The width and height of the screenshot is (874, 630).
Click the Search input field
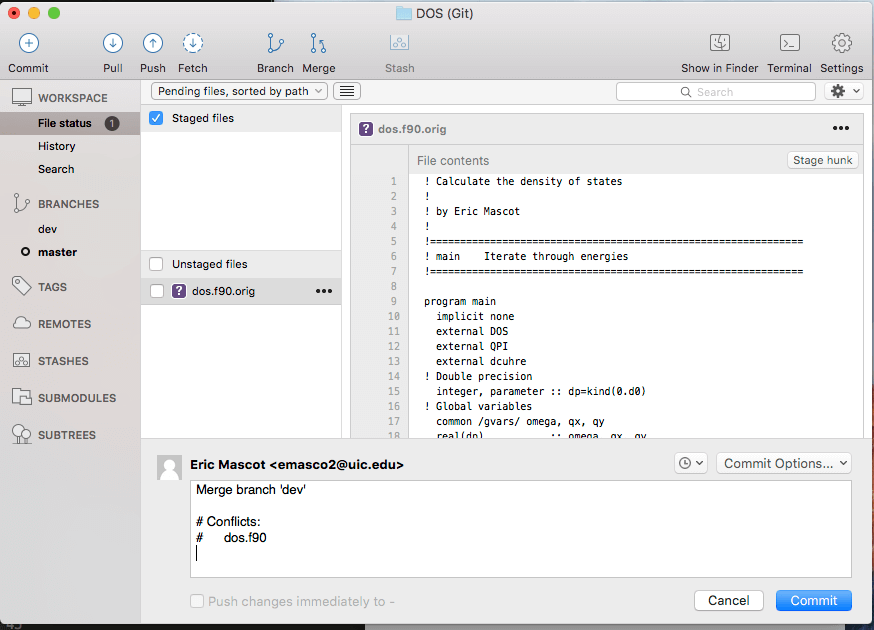716,92
